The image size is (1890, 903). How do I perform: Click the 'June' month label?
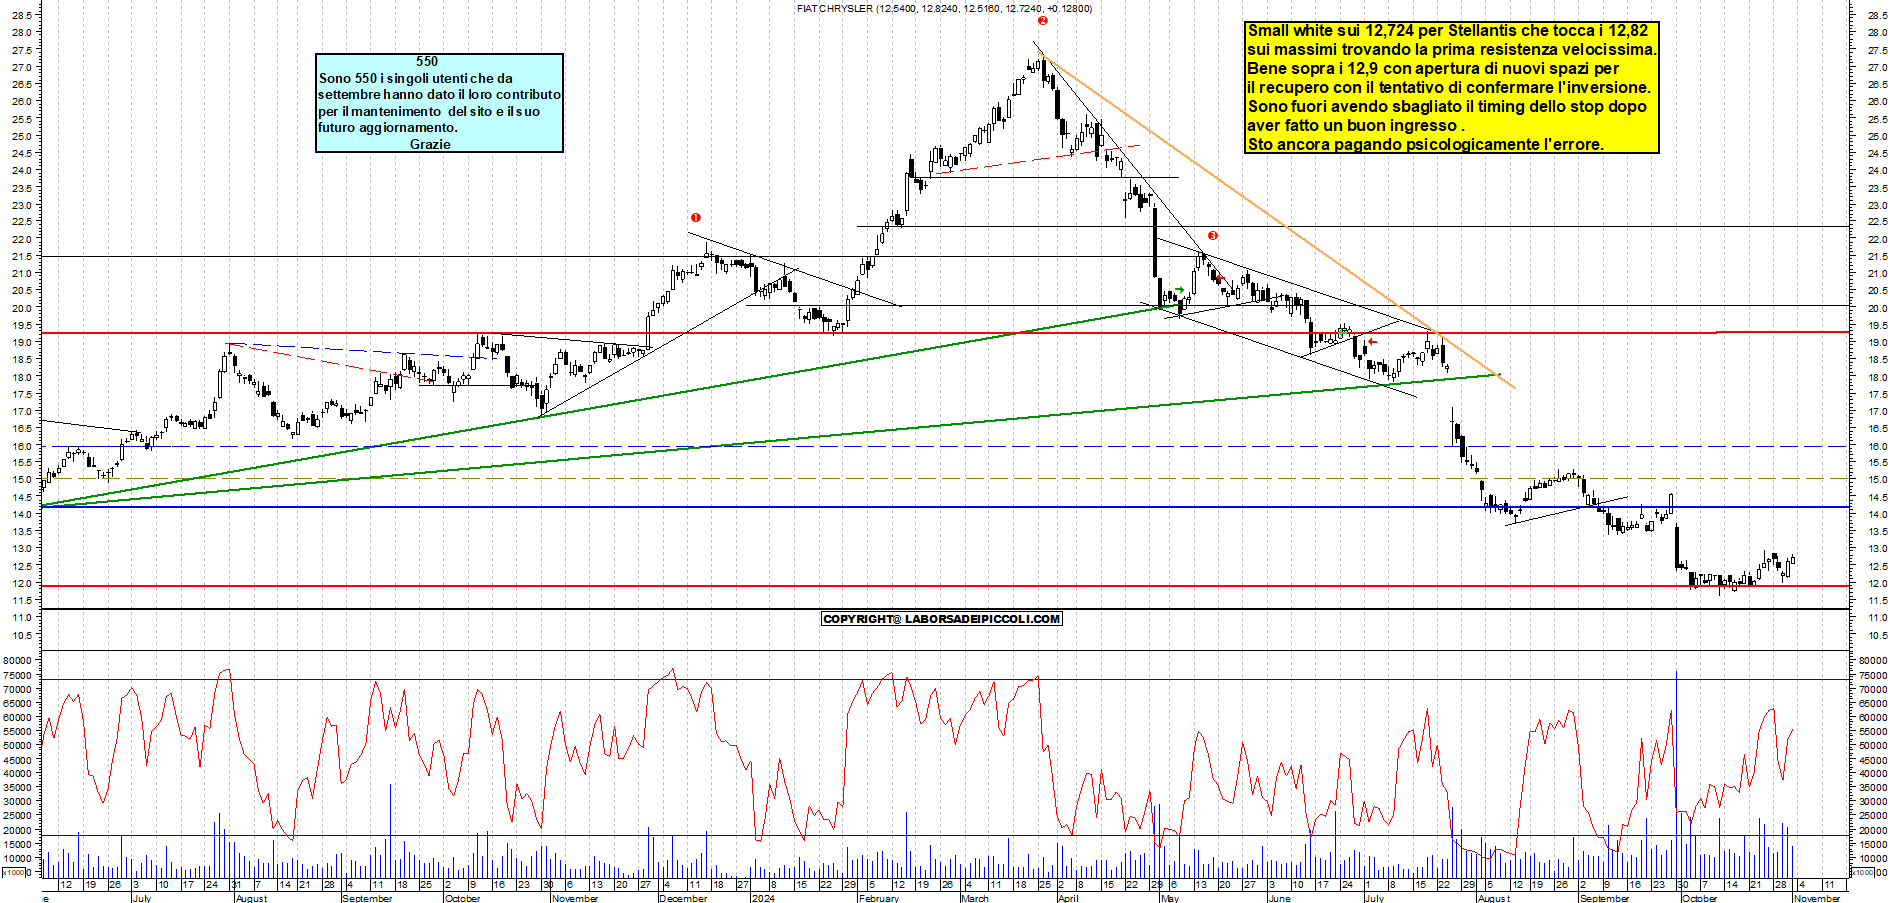pos(1279,898)
